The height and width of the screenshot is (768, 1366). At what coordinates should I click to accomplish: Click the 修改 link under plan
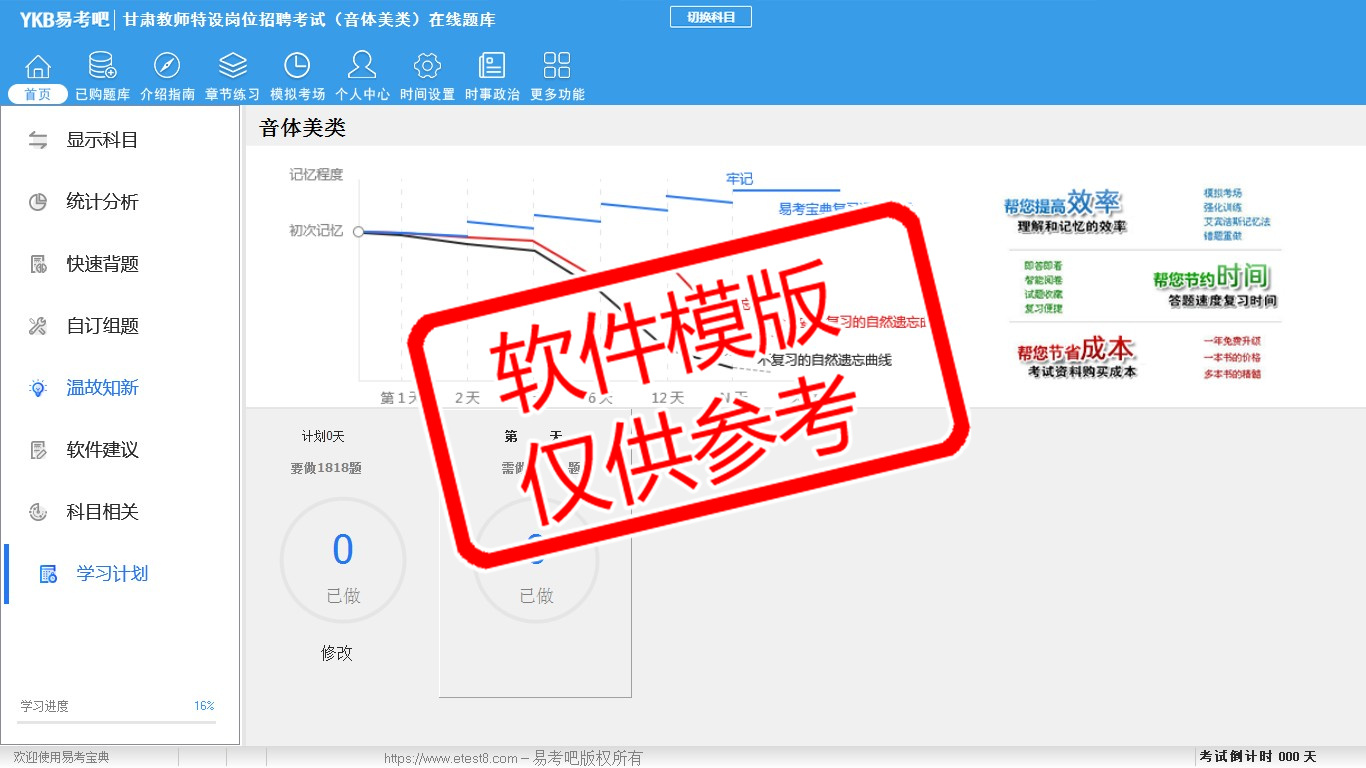point(337,653)
